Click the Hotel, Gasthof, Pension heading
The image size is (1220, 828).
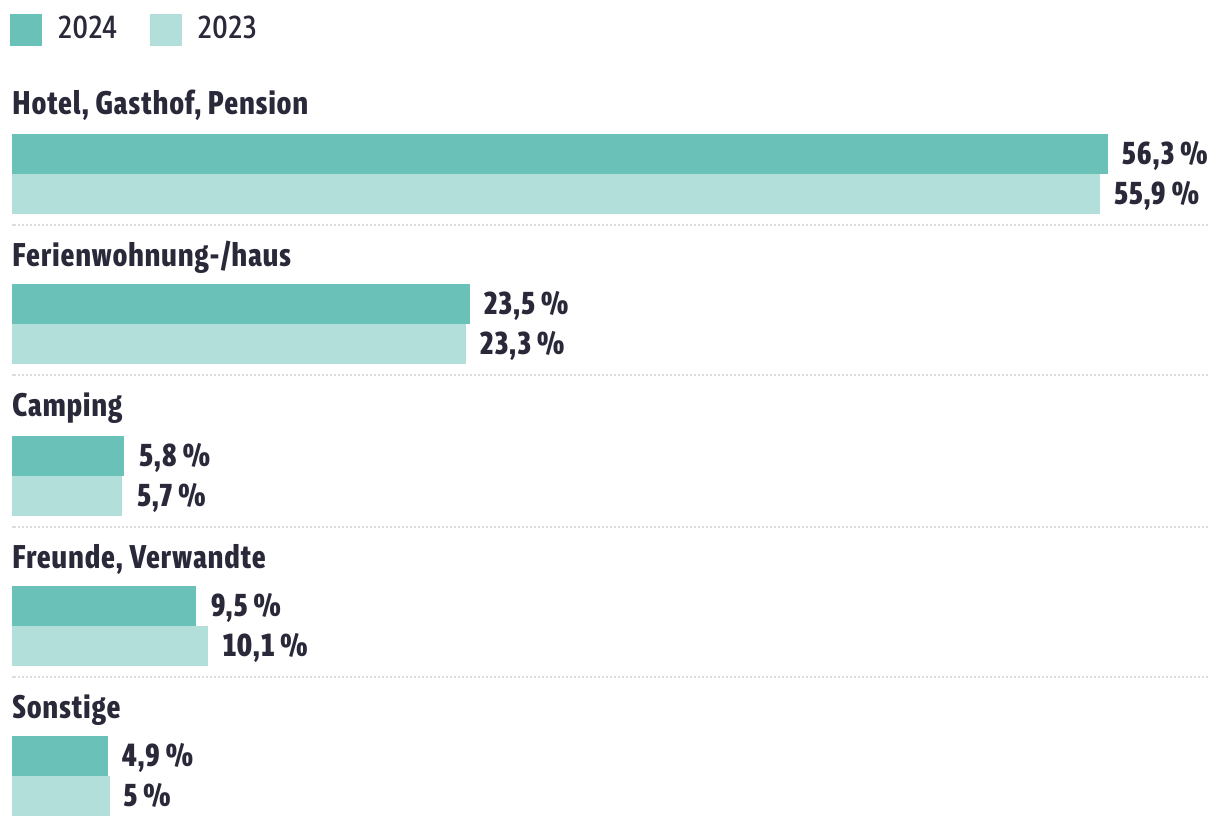tap(160, 103)
